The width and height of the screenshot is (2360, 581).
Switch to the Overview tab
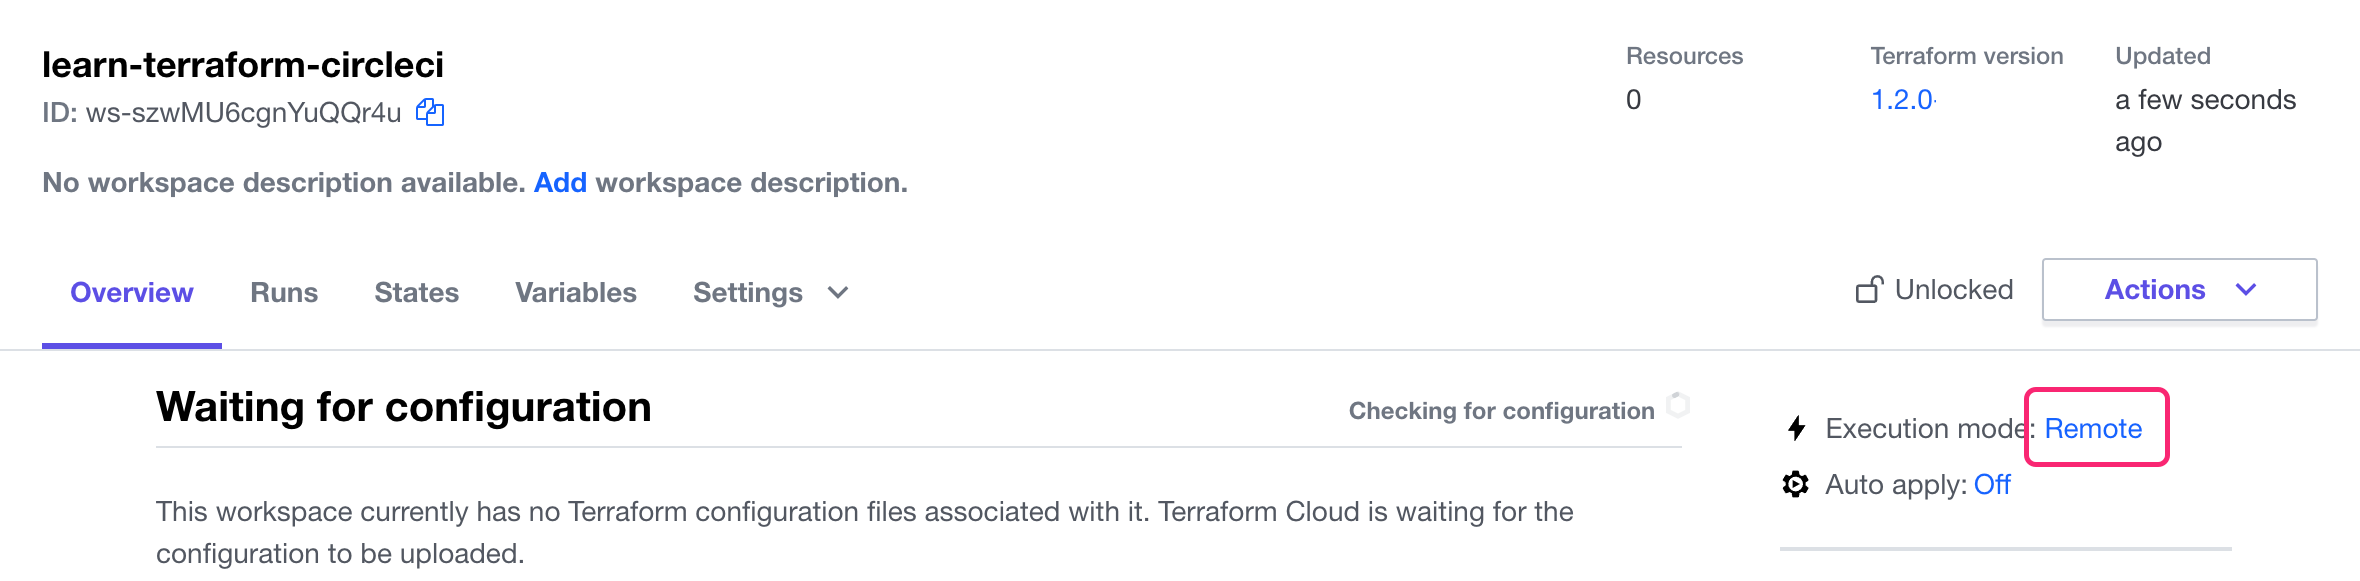tap(131, 292)
